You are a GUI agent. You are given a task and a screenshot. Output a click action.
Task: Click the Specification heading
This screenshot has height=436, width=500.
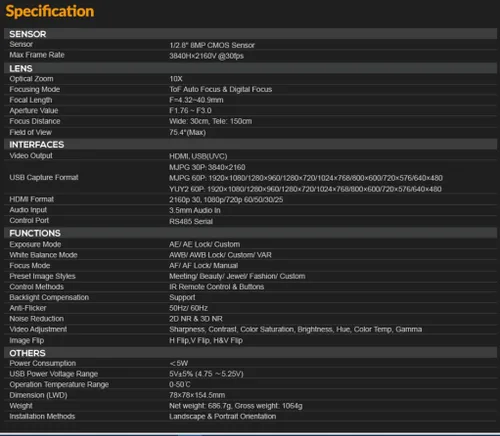point(50,11)
